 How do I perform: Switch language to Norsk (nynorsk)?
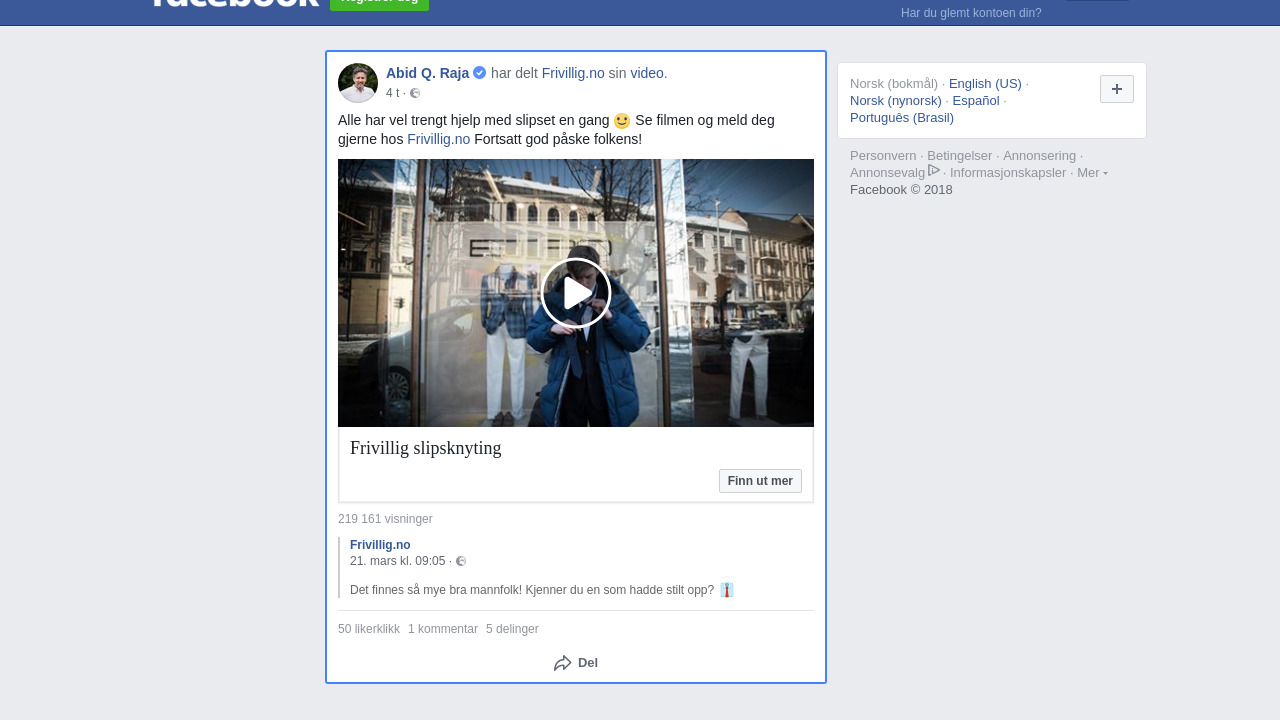(896, 100)
